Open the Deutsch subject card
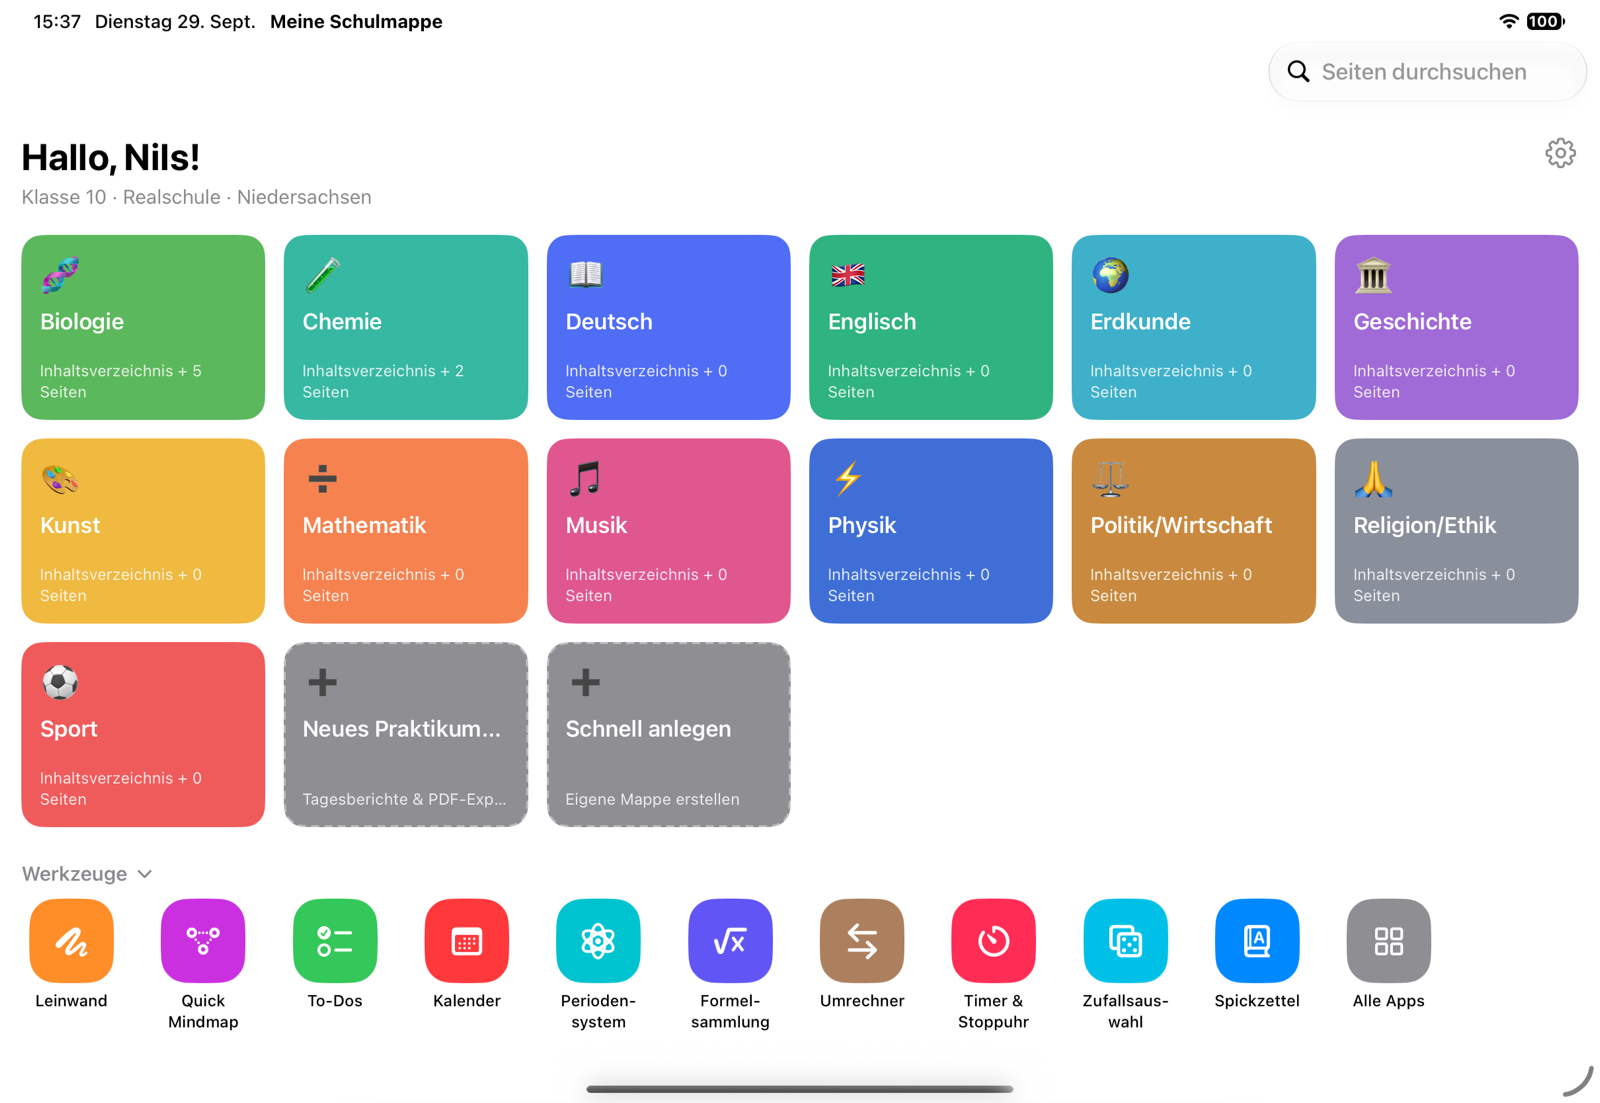Viewport: 1600px width, 1103px height. pos(668,327)
